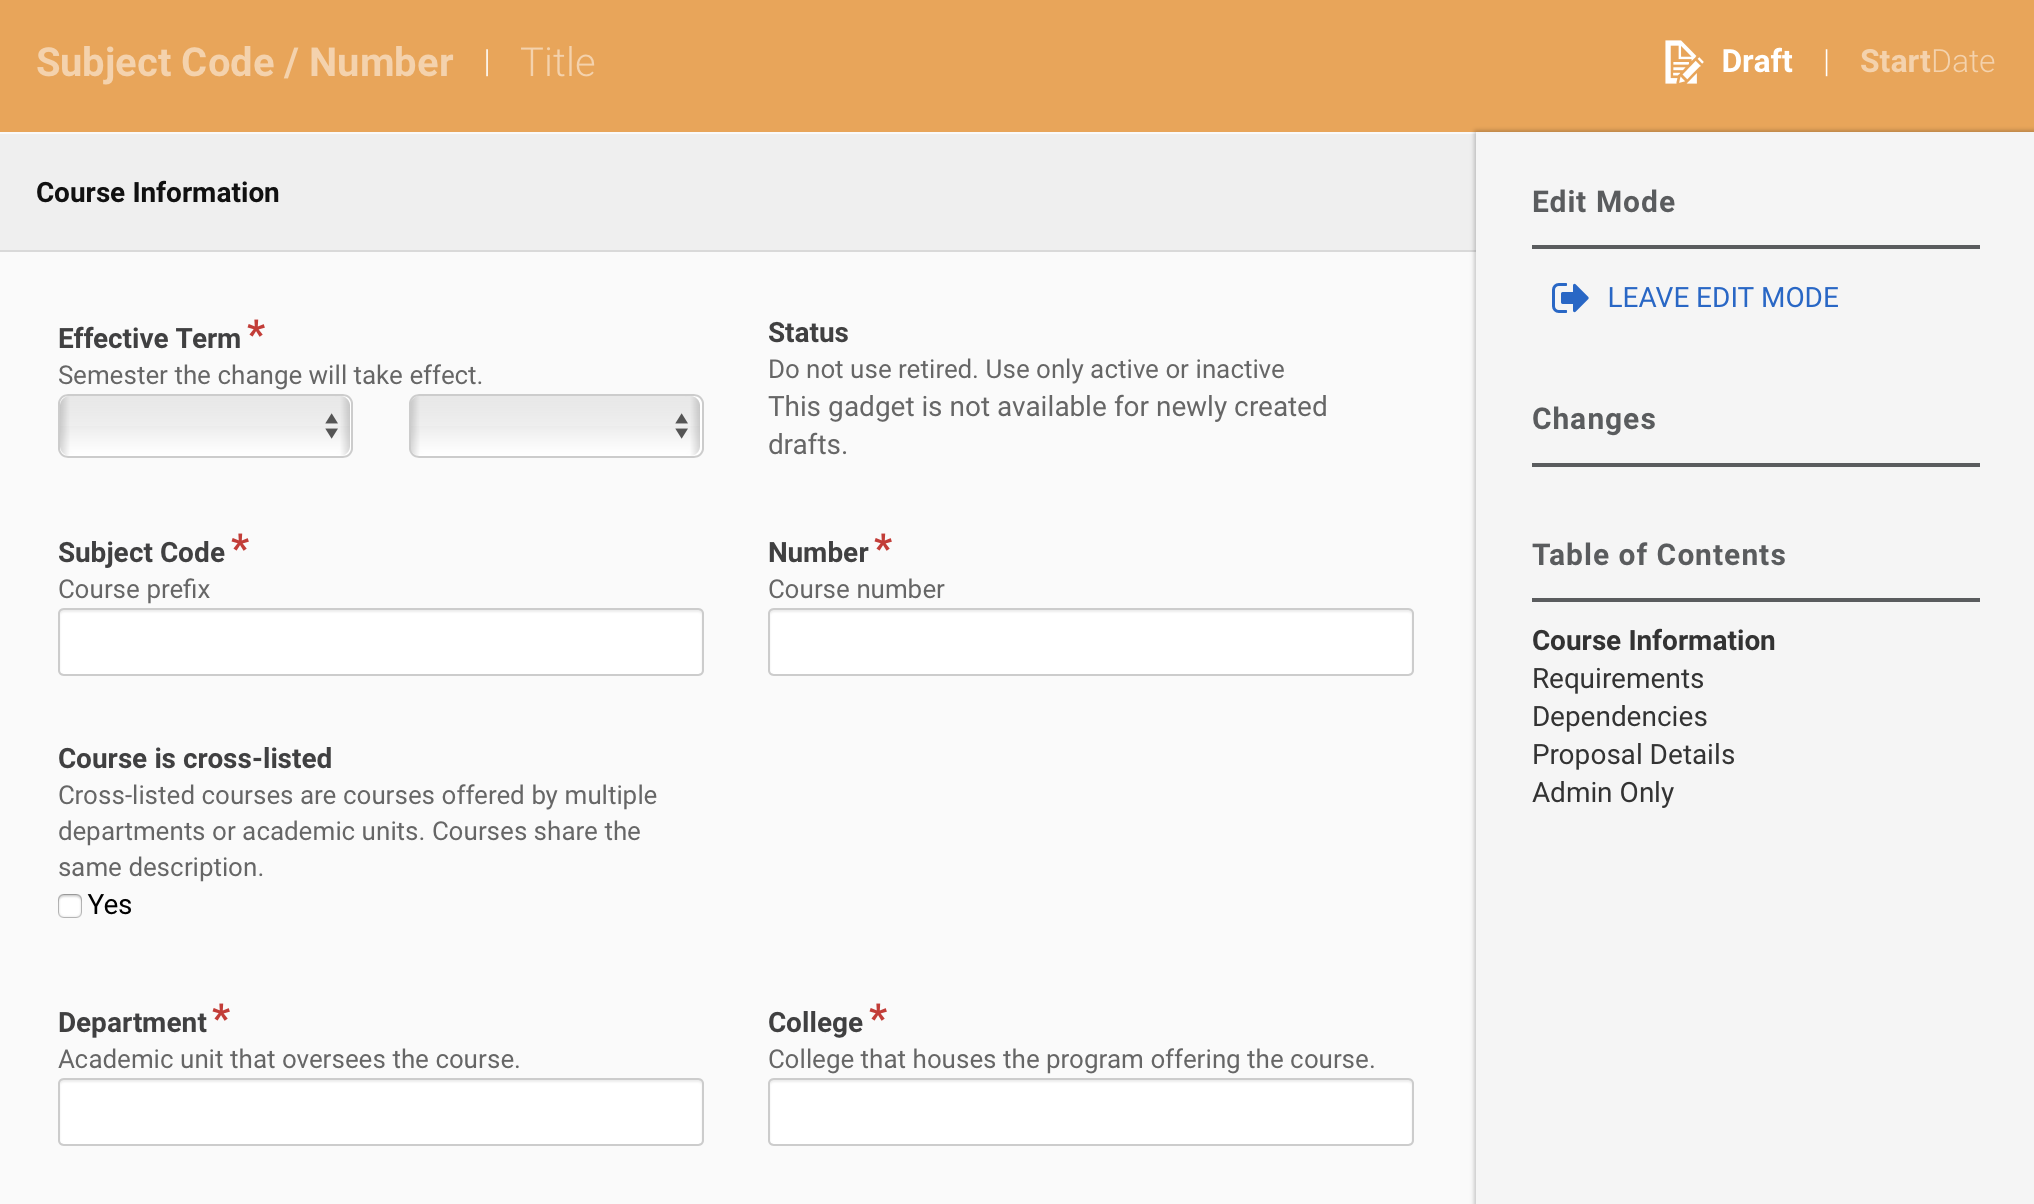2034x1204 pixels.
Task: Click the StartDate text in header
Action: point(1927,62)
